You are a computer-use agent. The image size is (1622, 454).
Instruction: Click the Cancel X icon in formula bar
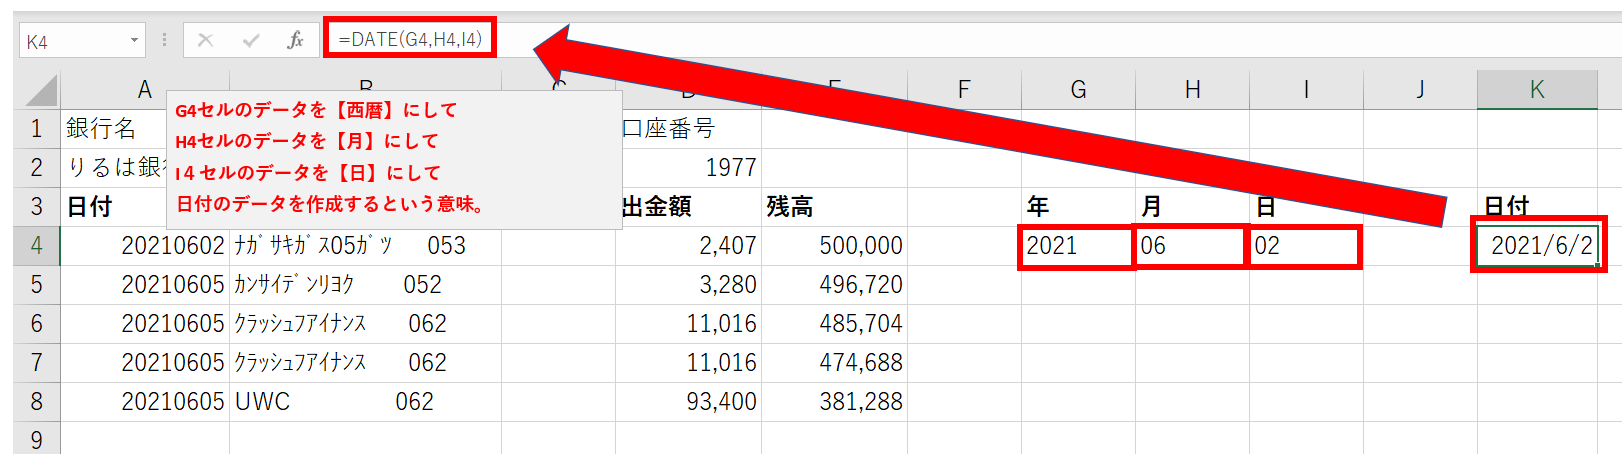click(x=206, y=40)
